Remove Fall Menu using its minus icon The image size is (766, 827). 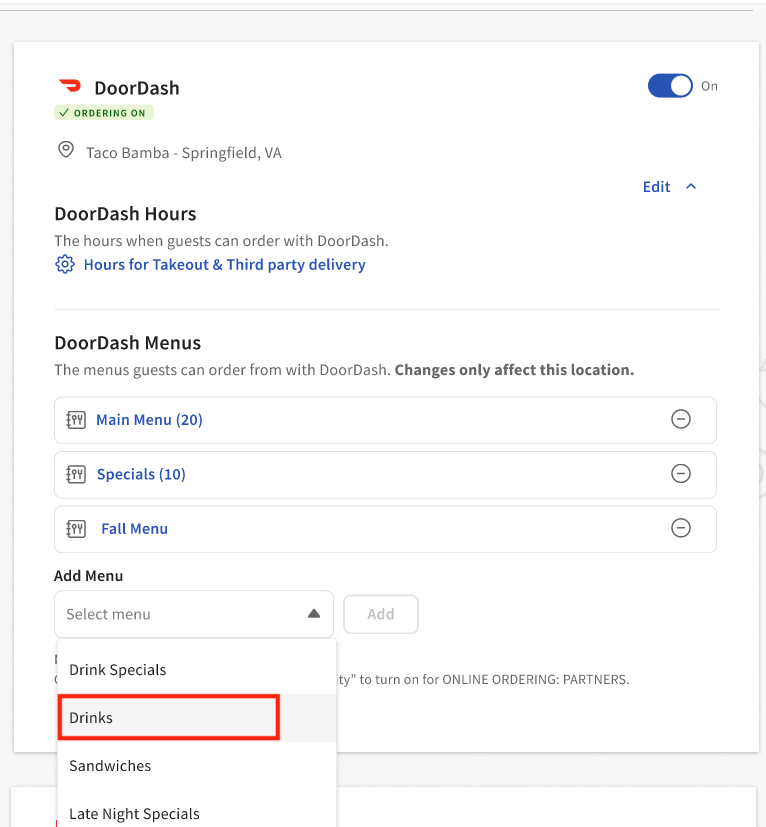[681, 528]
